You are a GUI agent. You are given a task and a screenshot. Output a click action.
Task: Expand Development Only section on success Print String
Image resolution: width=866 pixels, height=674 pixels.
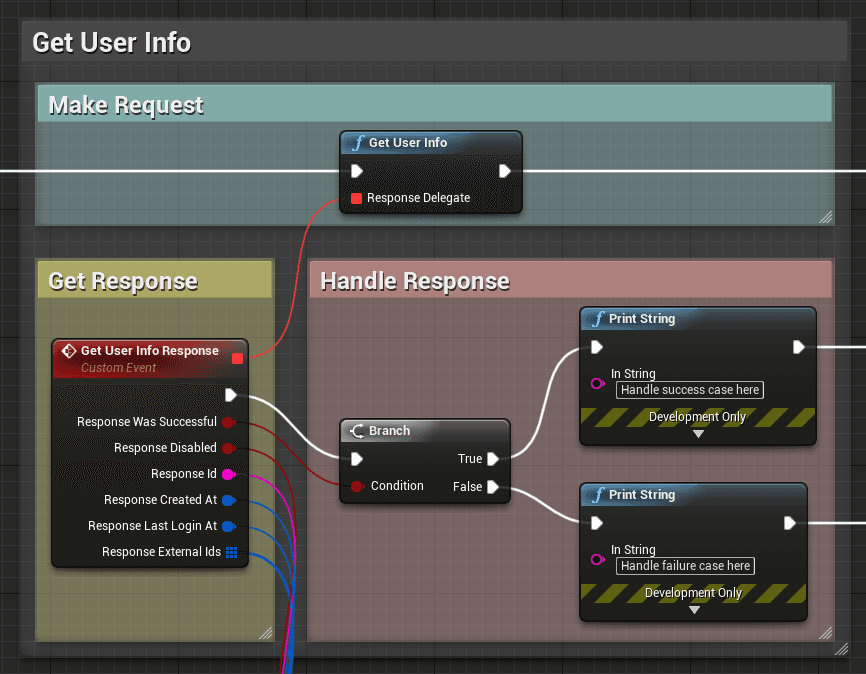tap(697, 433)
